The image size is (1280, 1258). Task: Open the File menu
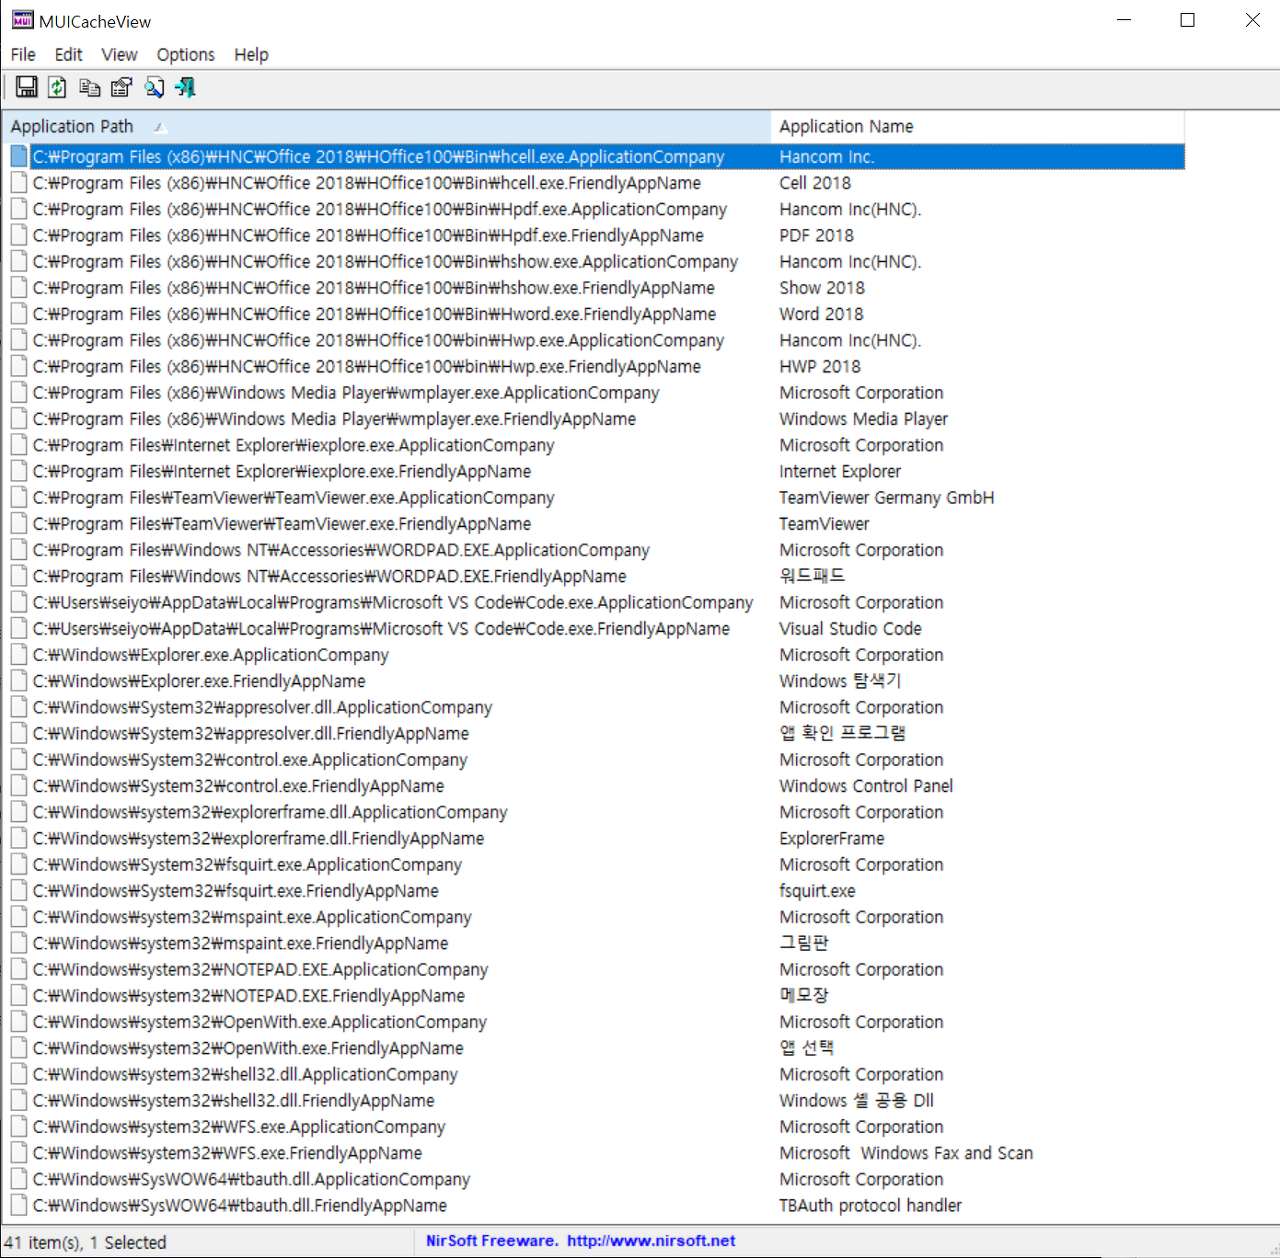coord(22,54)
